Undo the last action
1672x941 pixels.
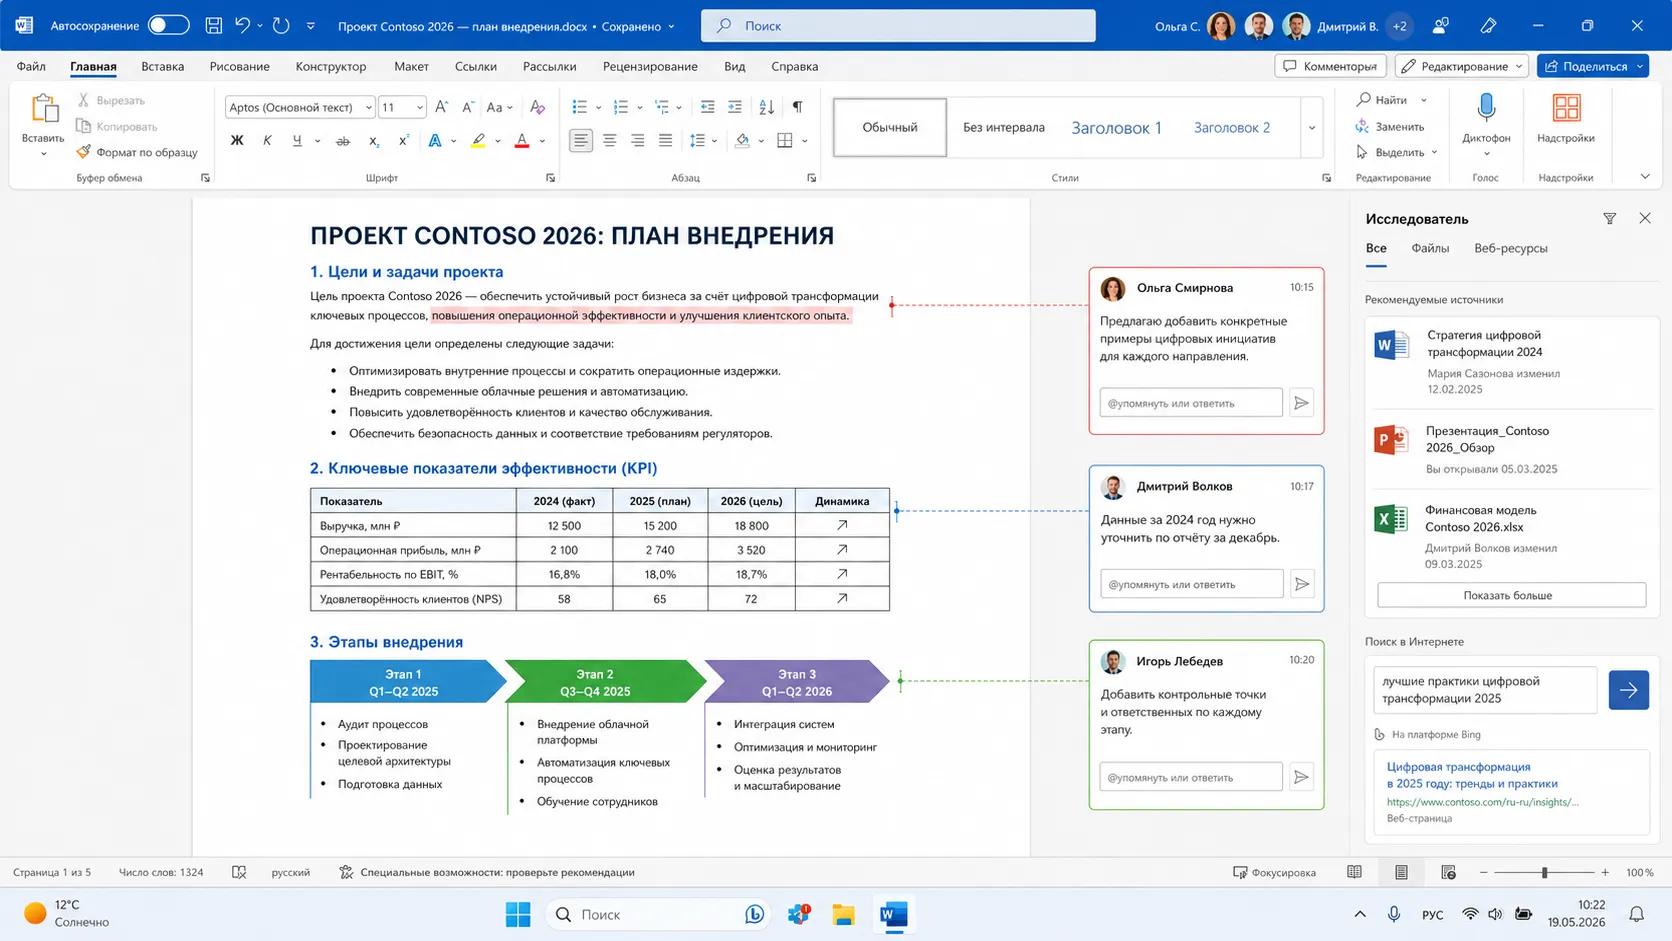(242, 26)
